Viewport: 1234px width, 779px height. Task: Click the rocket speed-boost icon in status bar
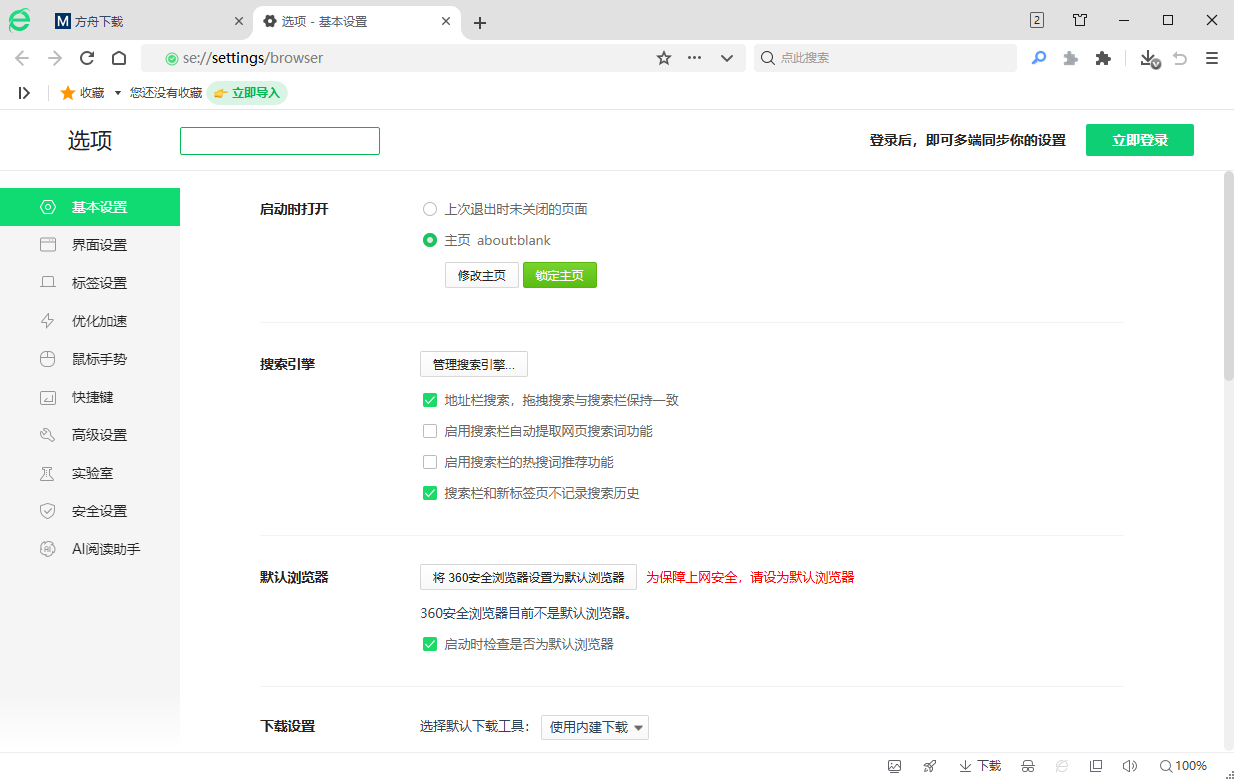pos(930,765)
